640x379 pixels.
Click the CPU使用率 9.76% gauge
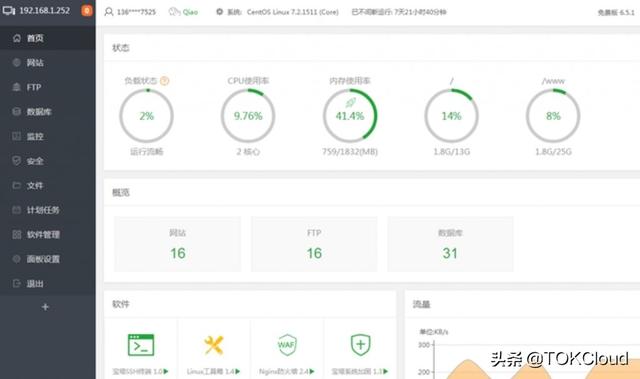coord(248,116)
